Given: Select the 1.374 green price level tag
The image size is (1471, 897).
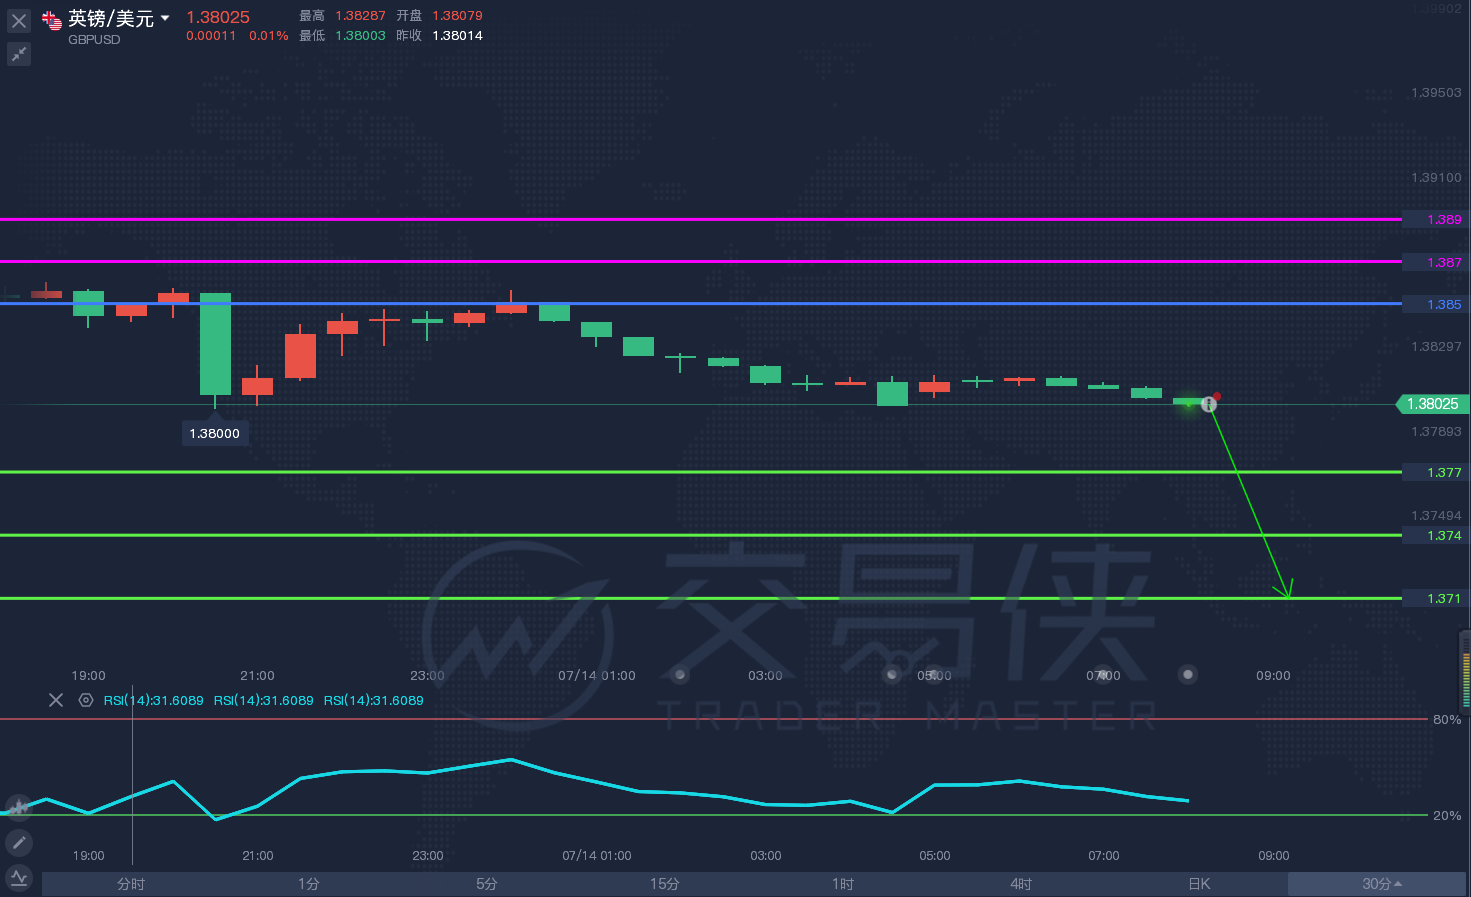Looking at the screenshot, I should click(1436, 535).
